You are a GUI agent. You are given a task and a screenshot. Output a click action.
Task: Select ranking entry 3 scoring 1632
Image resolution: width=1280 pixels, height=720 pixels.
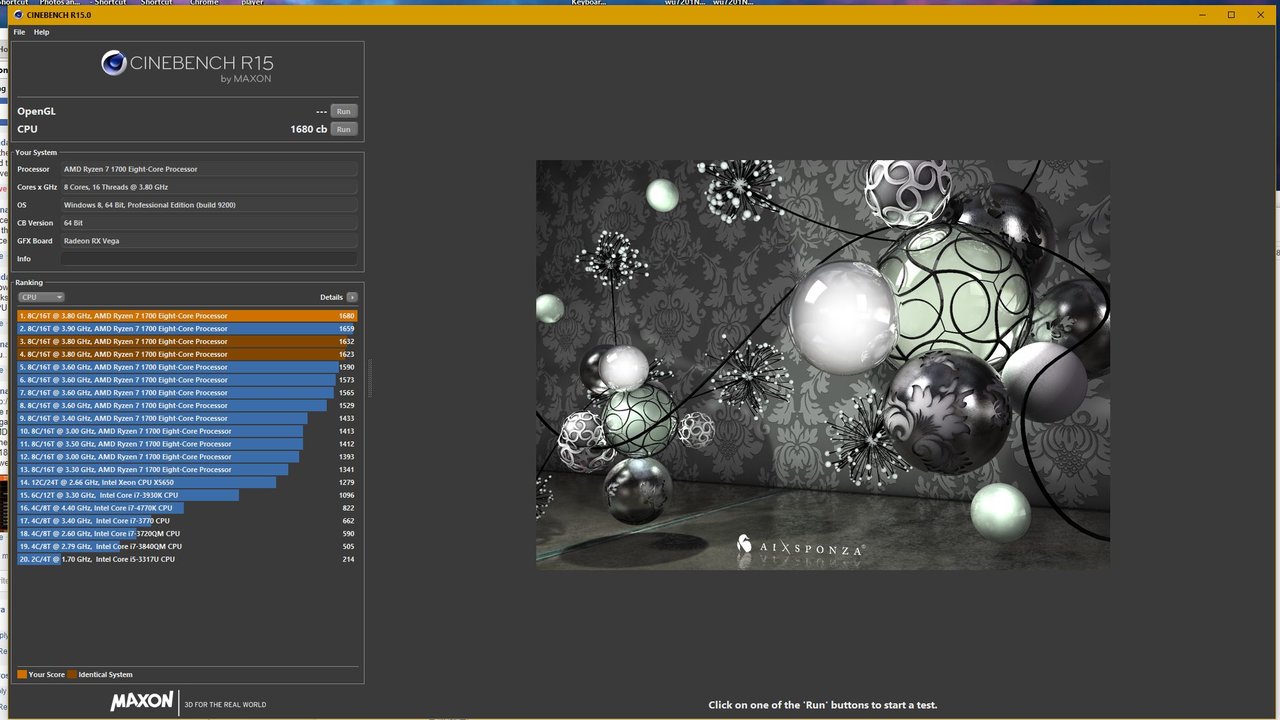(187, 341)
